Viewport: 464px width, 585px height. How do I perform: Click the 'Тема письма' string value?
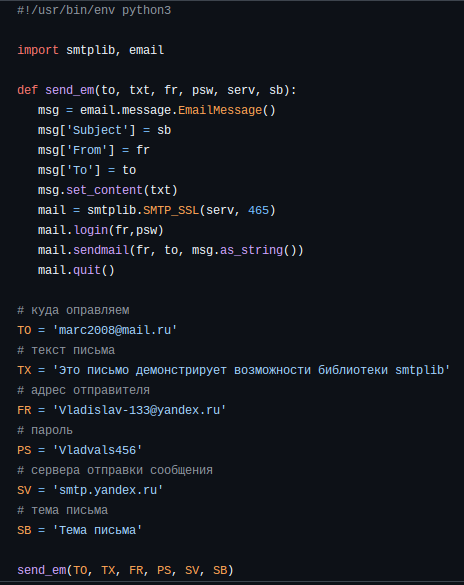[x=97, y=530]
